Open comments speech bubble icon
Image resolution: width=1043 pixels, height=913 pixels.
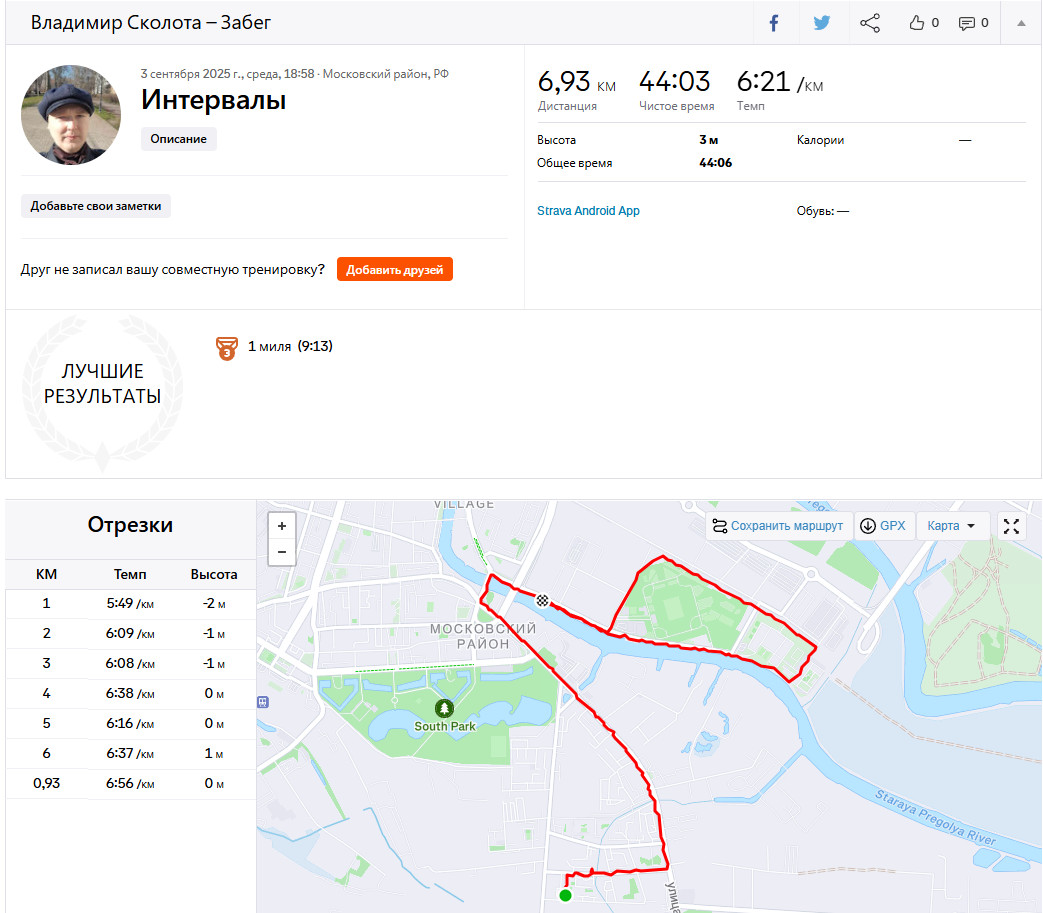pyautogui.click(x=967, y=23)
